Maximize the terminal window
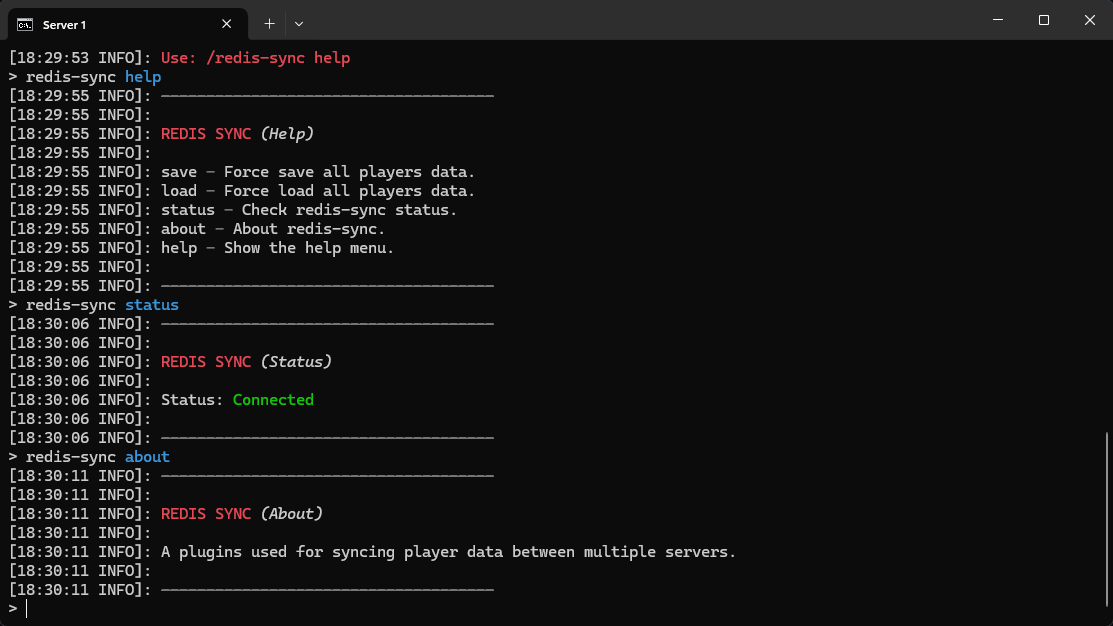Screen dimensions: 1113x626 pos(1043,20)
